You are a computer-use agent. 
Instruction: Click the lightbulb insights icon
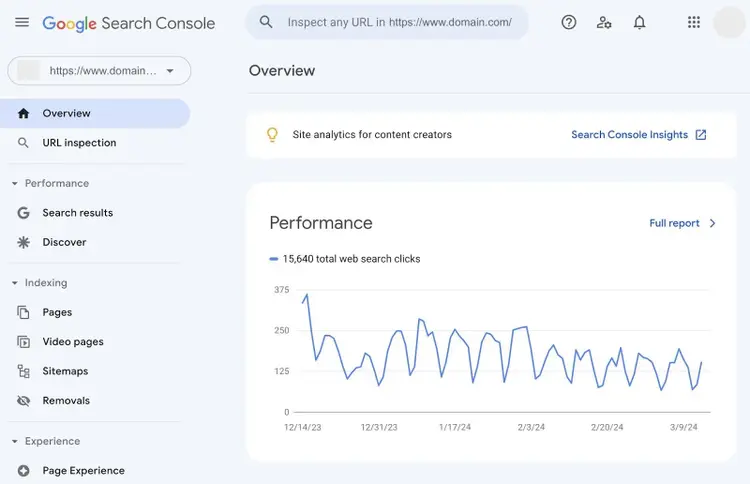tap(272, 135)
